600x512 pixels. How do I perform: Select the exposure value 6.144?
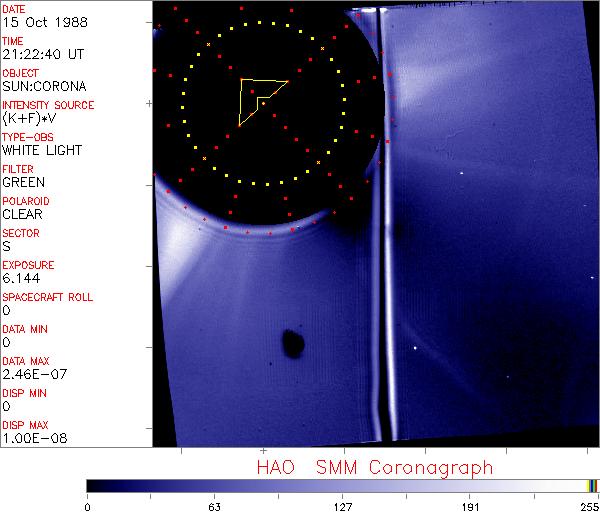(x=20, y=278)
